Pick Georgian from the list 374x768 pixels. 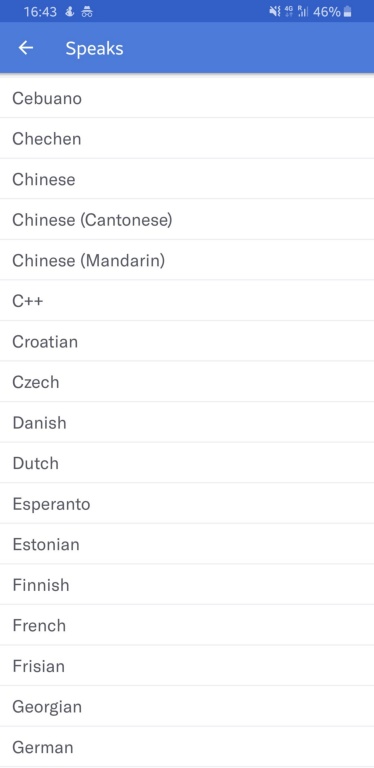(187, 707)
